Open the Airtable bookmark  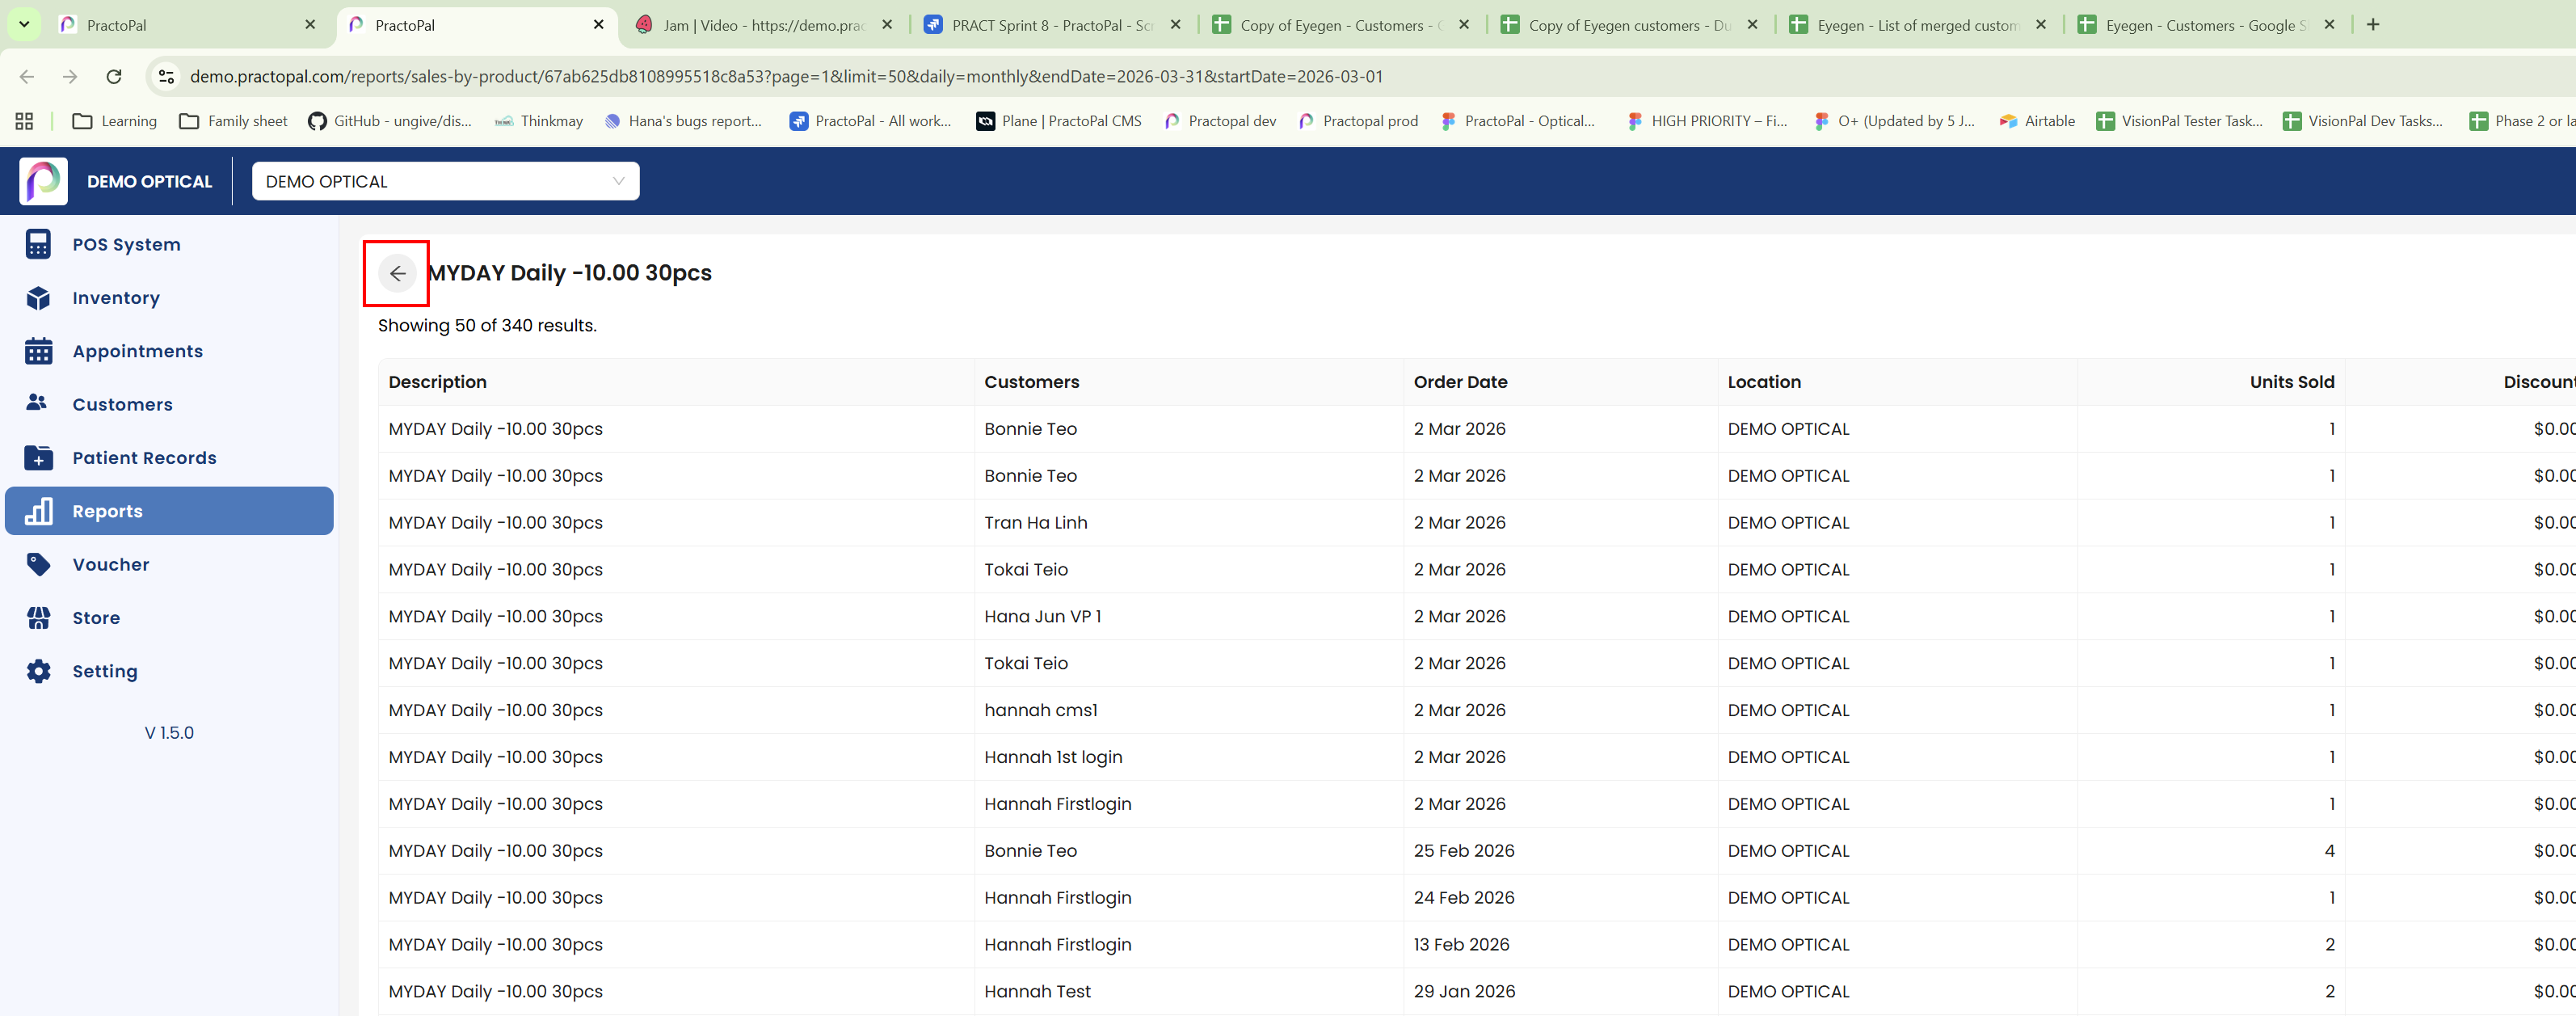click(x=2037, y=121)
